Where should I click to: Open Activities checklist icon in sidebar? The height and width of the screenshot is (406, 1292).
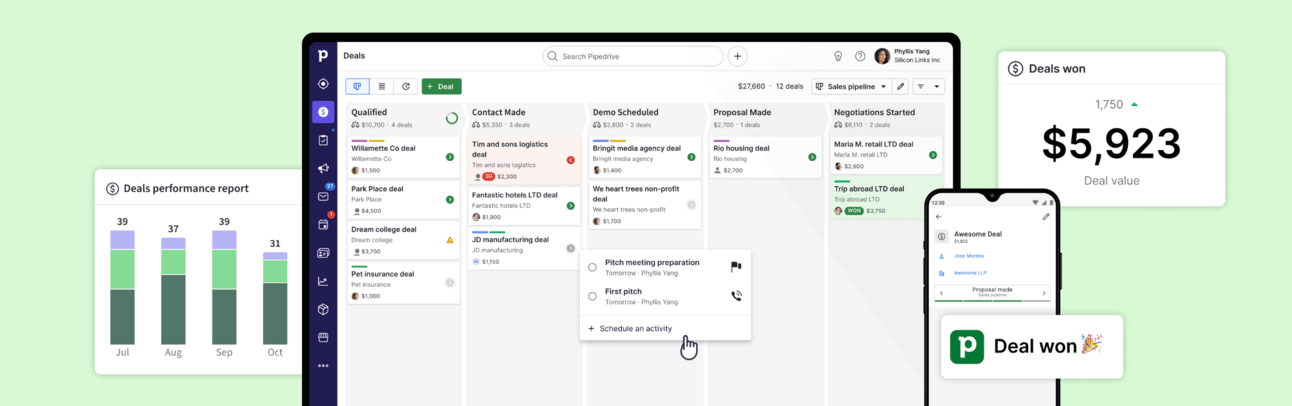(x=323, y=141)
